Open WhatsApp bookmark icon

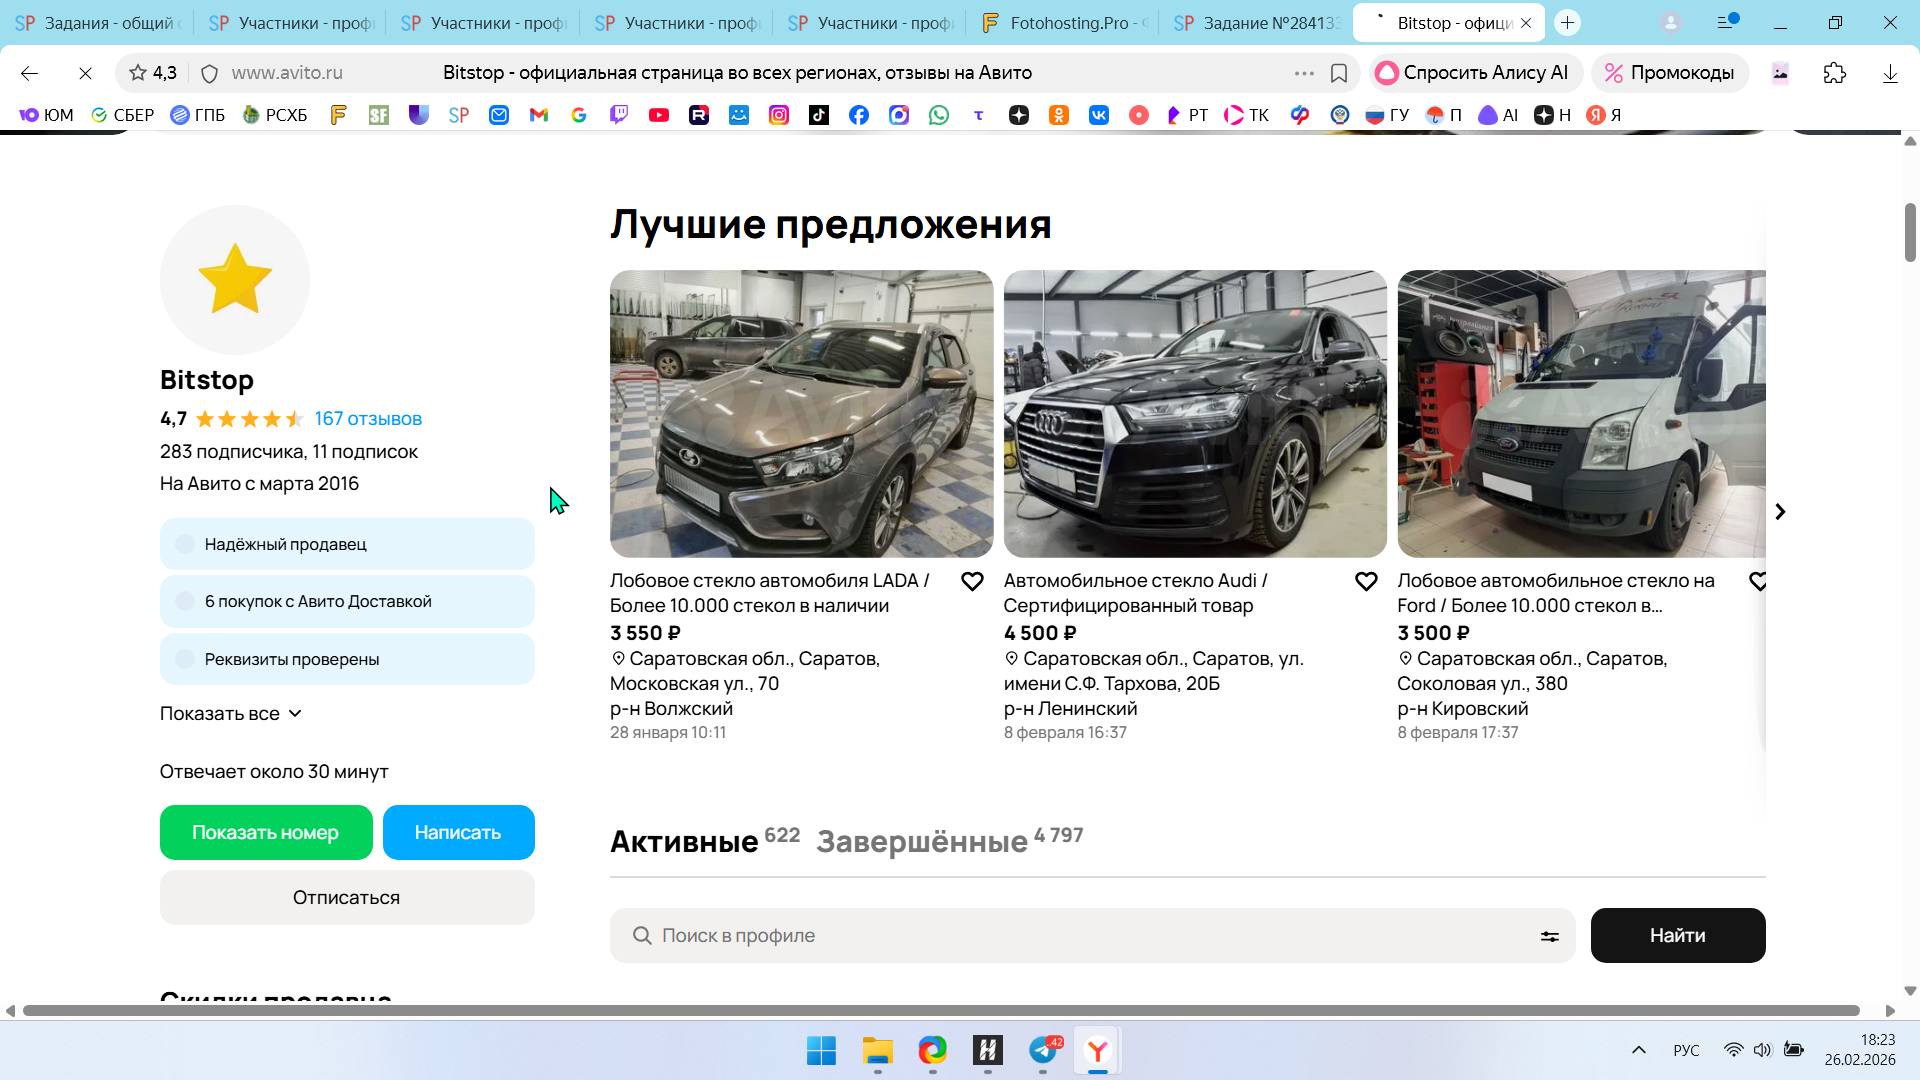click(x=938, y=115)
